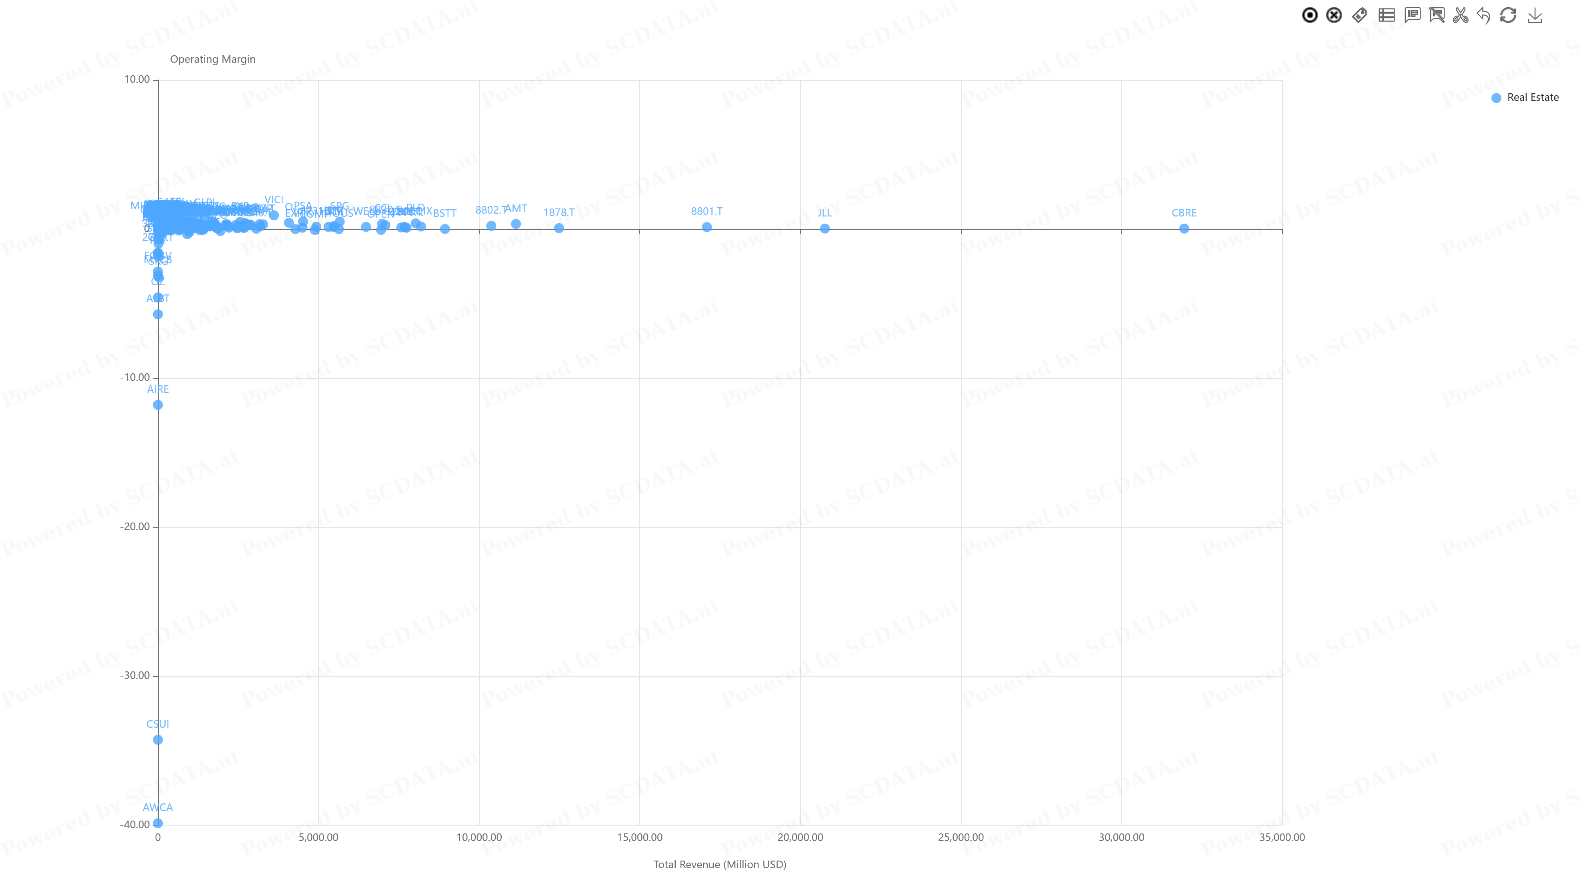The width and height of the screenshot is (1579, 885).
Task: Click the scissors cut icon
Action: click(x=1461, y=15)
